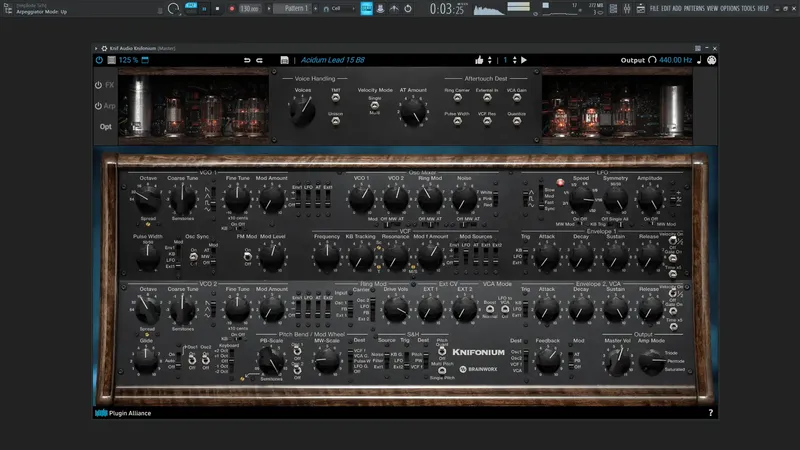Click the up/down arrows beside thumbs-up icon
The image size is (800, 450).
click(490, 60)
